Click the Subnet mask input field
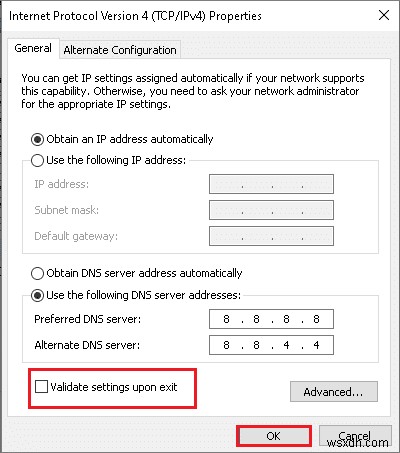 click(x=271, y=210)
